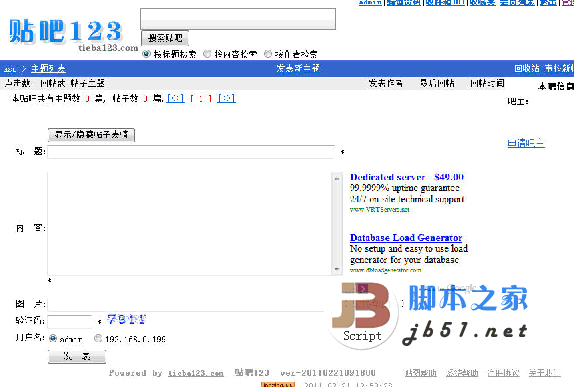The height and width of the screenshot is (387, 574).
Task: Click the content textarea scroll-down arrow
Action: pos(337,269)
